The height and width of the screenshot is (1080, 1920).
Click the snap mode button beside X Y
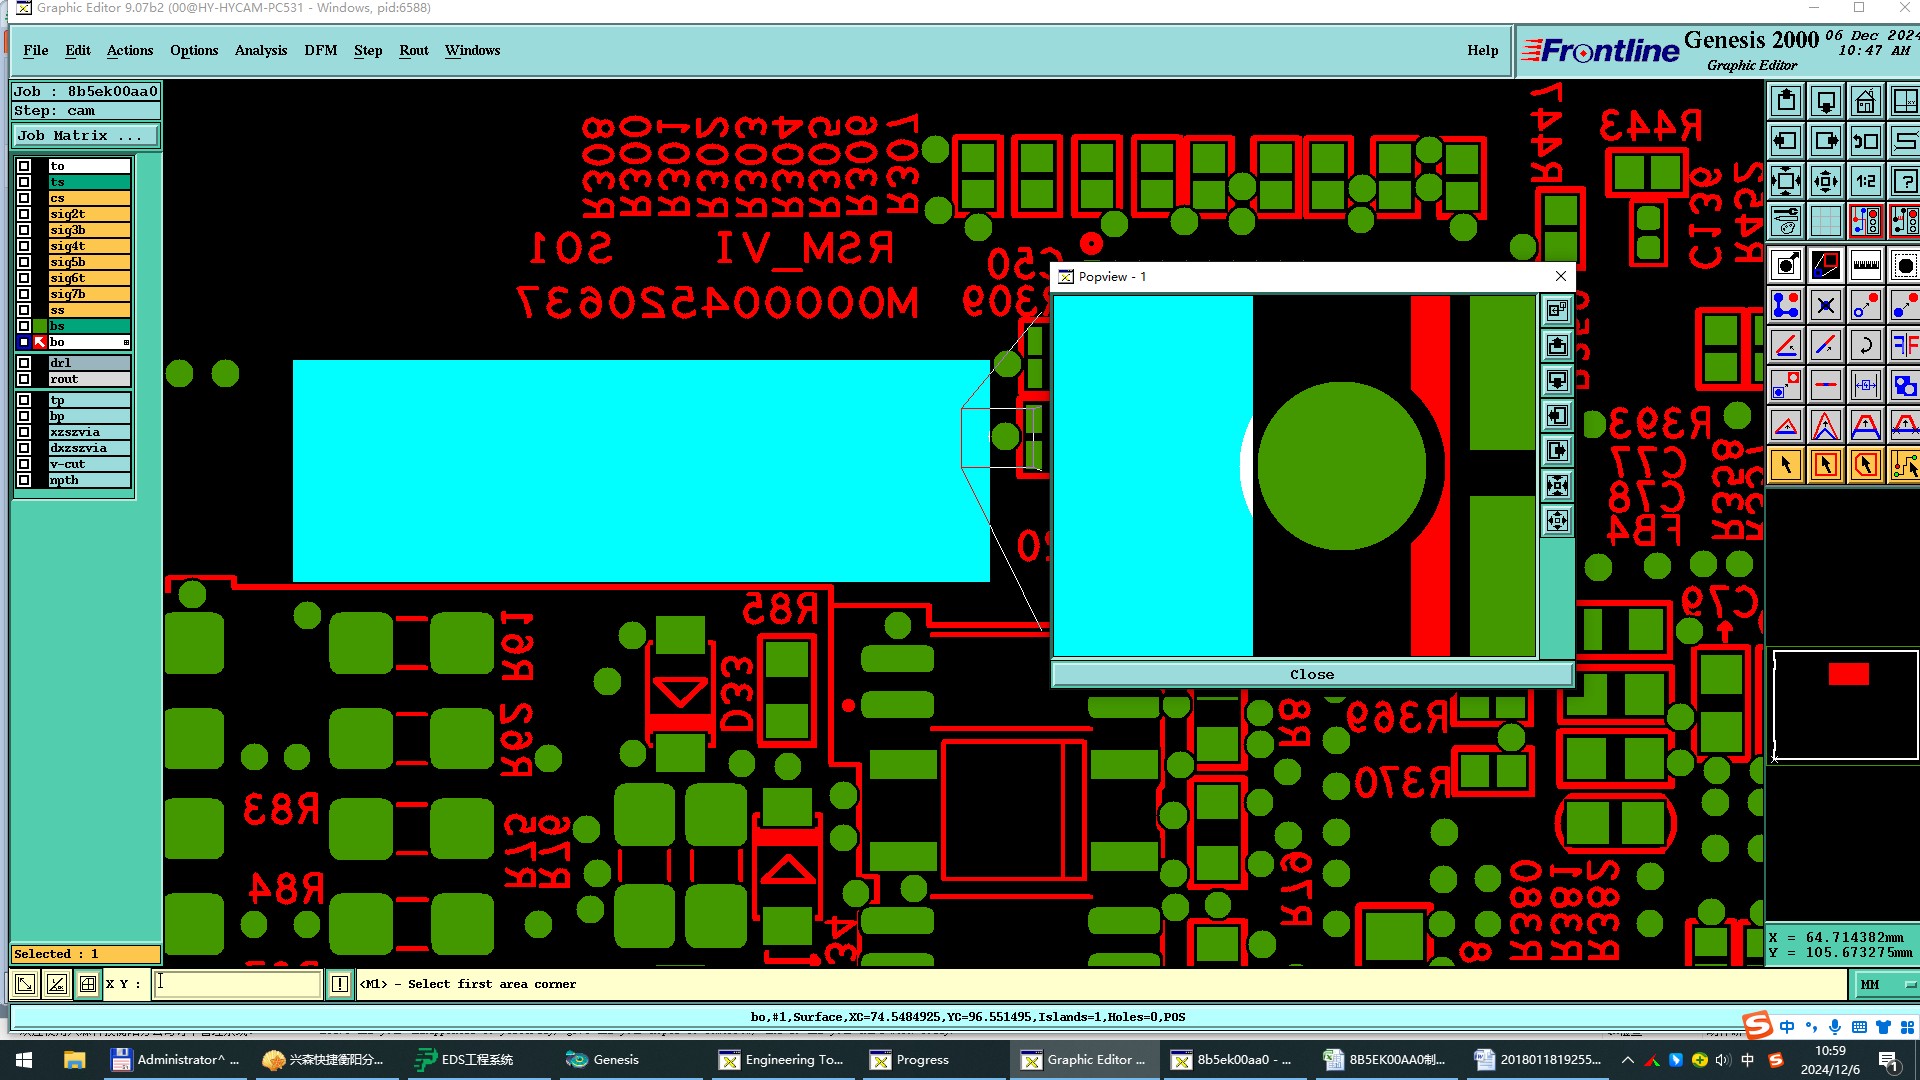[88, 984]
